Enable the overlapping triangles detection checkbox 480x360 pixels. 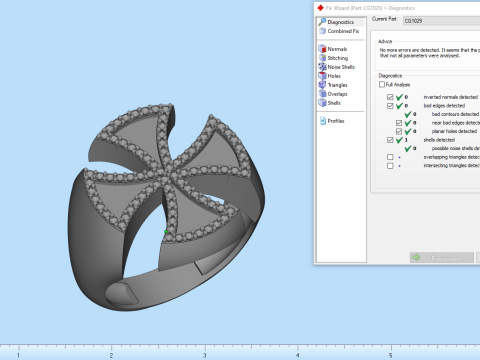(x=390, y=157)
